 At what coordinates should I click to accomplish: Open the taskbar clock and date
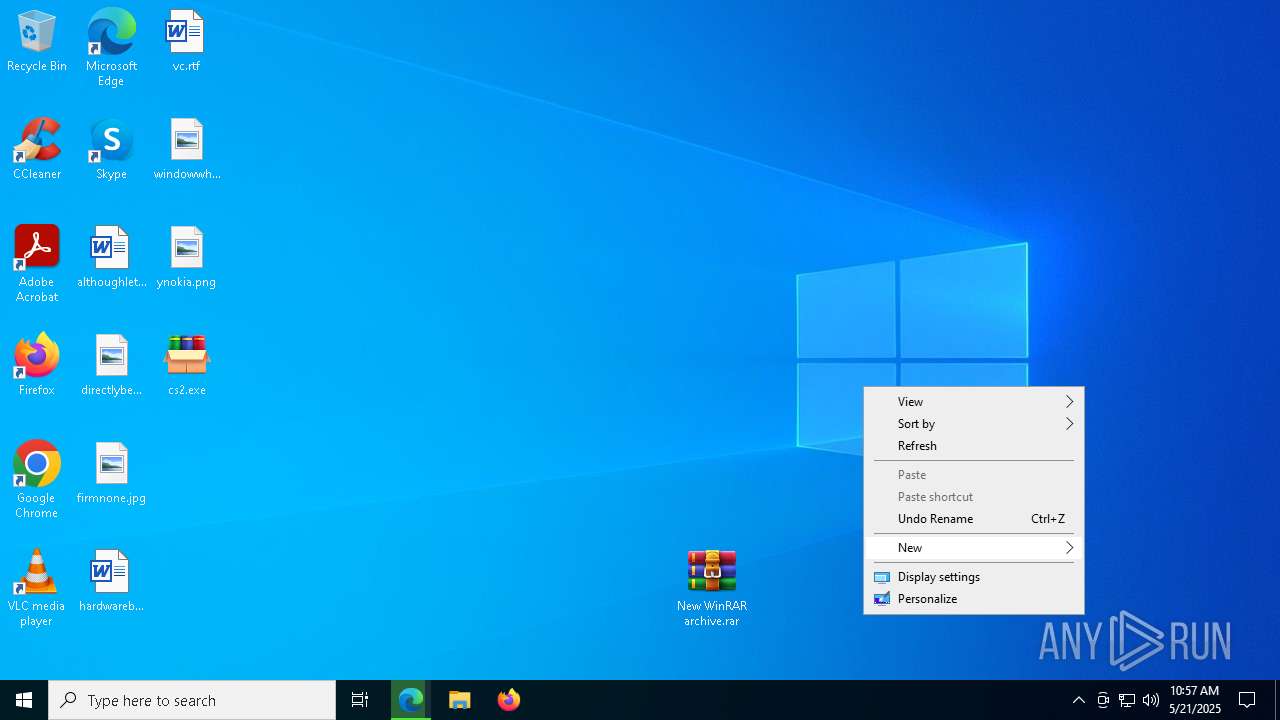[1195, 700]
